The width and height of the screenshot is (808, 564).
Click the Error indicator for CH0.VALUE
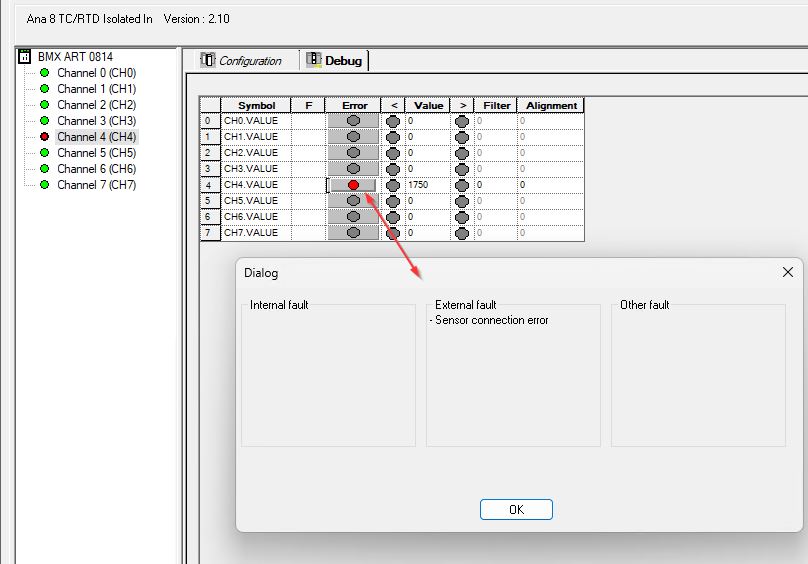coord(353,121)
